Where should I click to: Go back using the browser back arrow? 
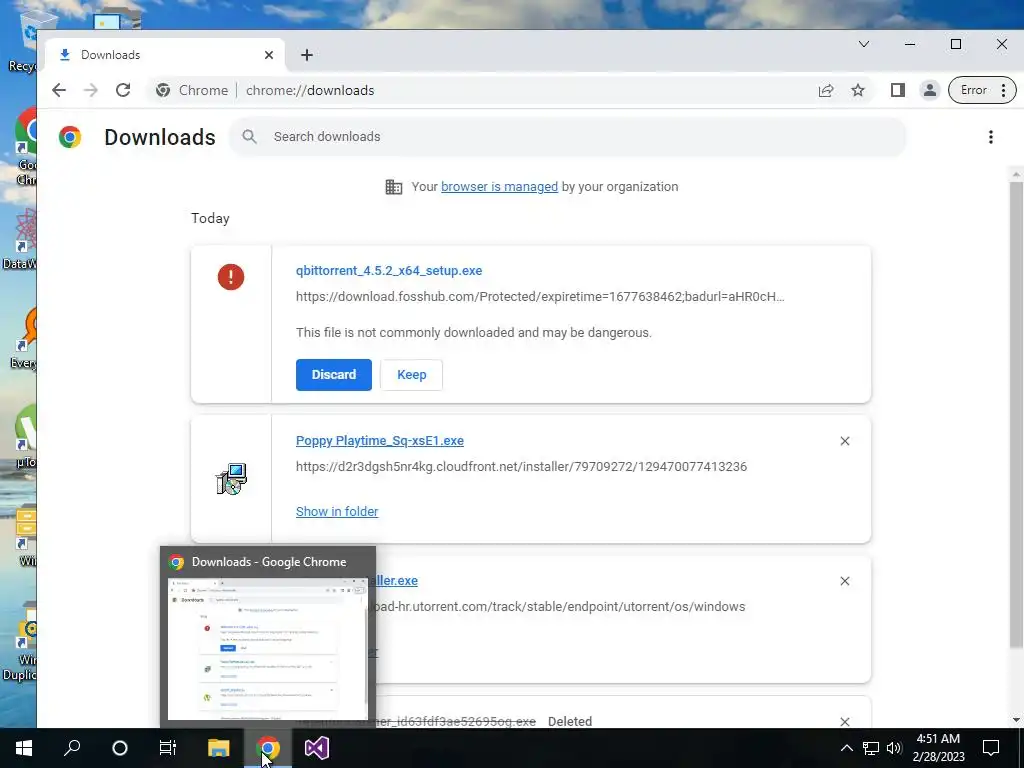click(59, 90)
